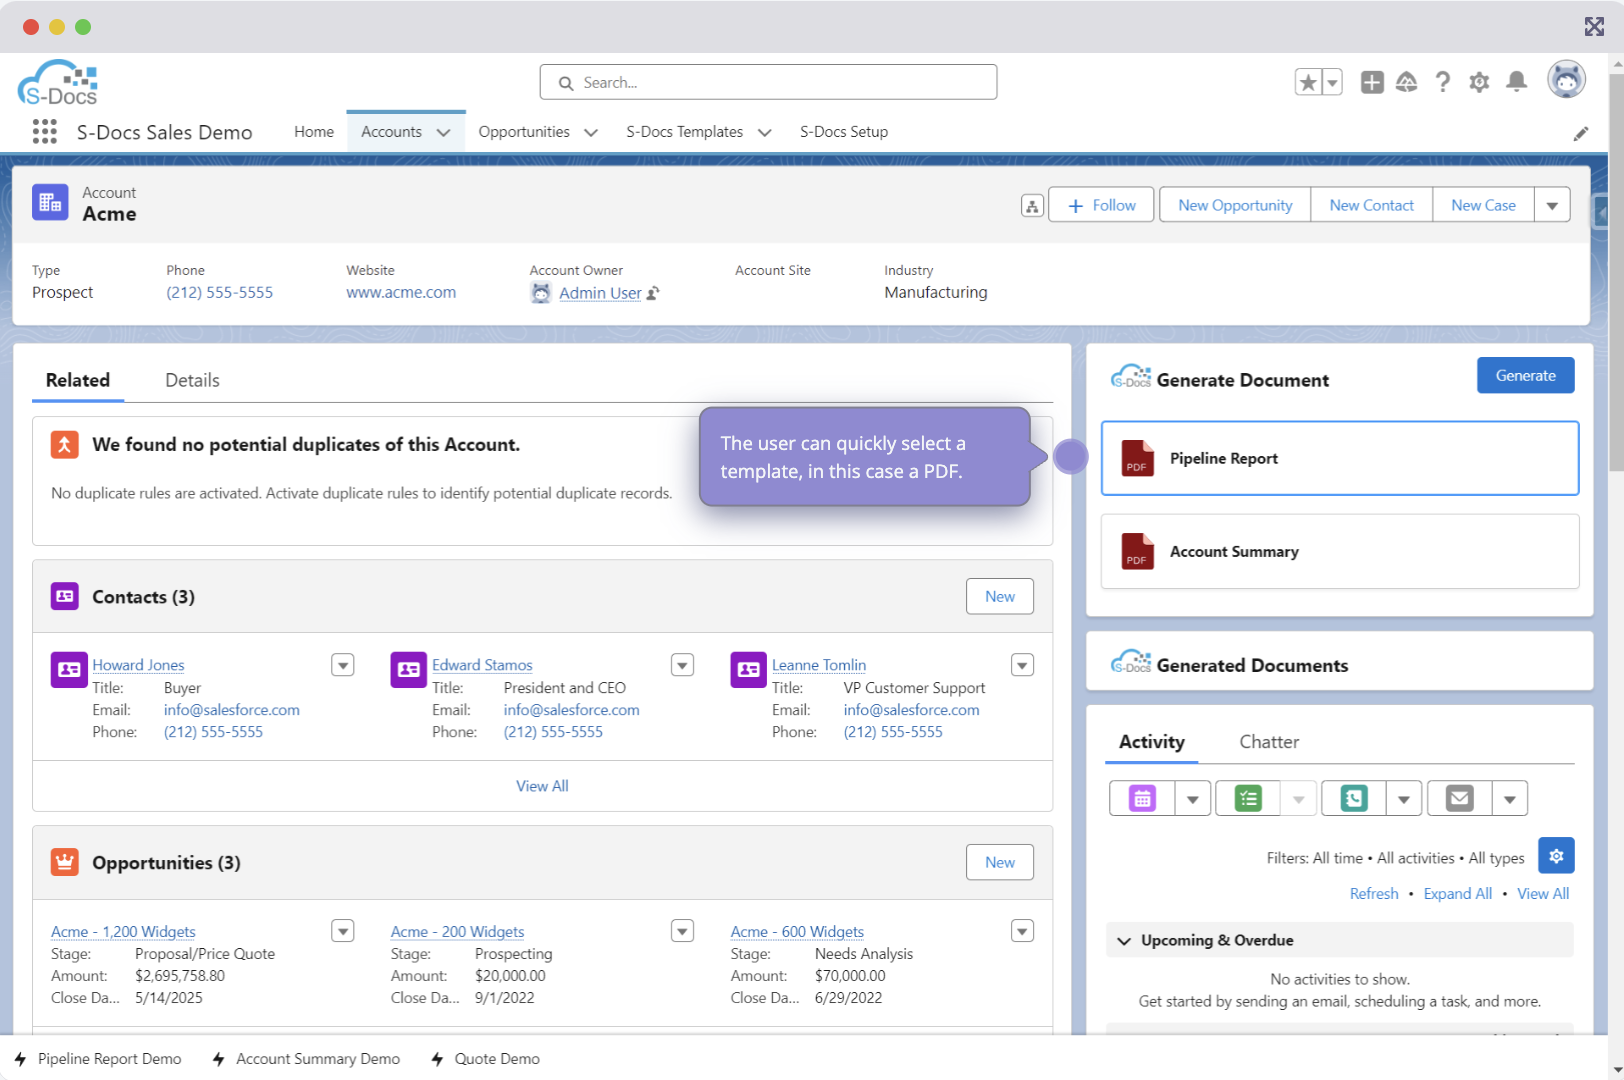Open the Opportunities tab dropdown chevron
Screen dimensions: 1624x1080
[591, 132]
